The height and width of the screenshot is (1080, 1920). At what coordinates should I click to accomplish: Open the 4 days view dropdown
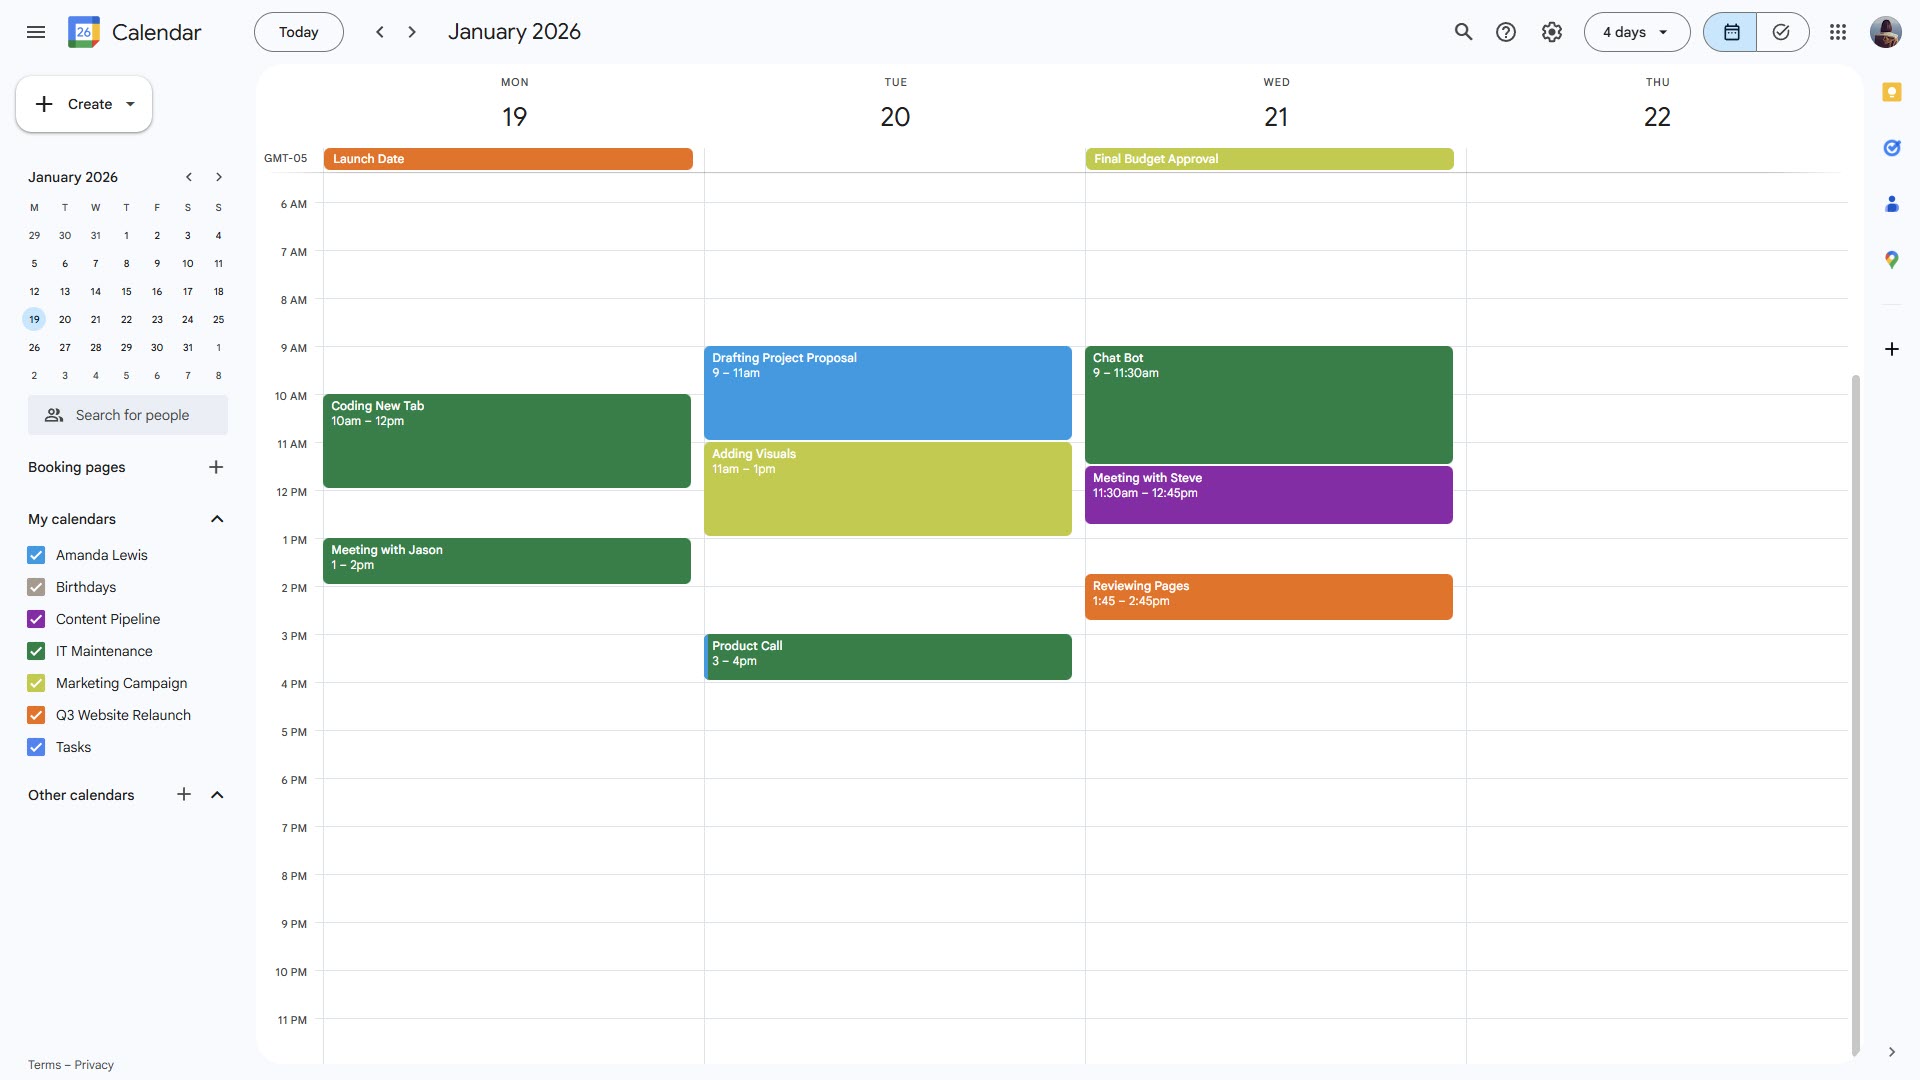tap(1634, 31)
